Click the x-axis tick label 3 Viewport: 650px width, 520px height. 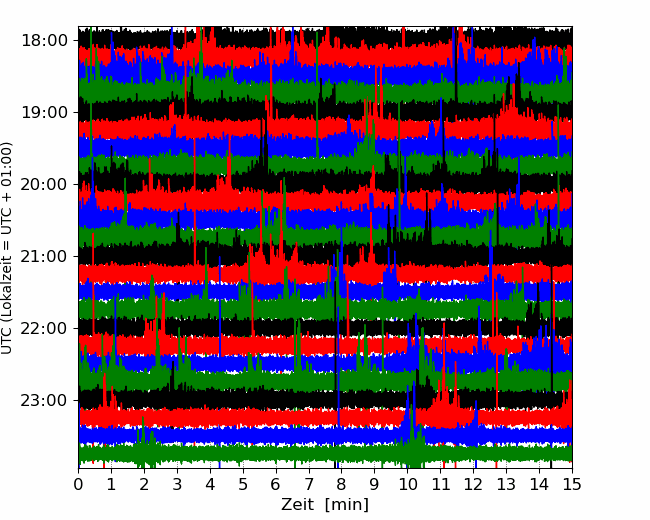click(x=177, y=484)
